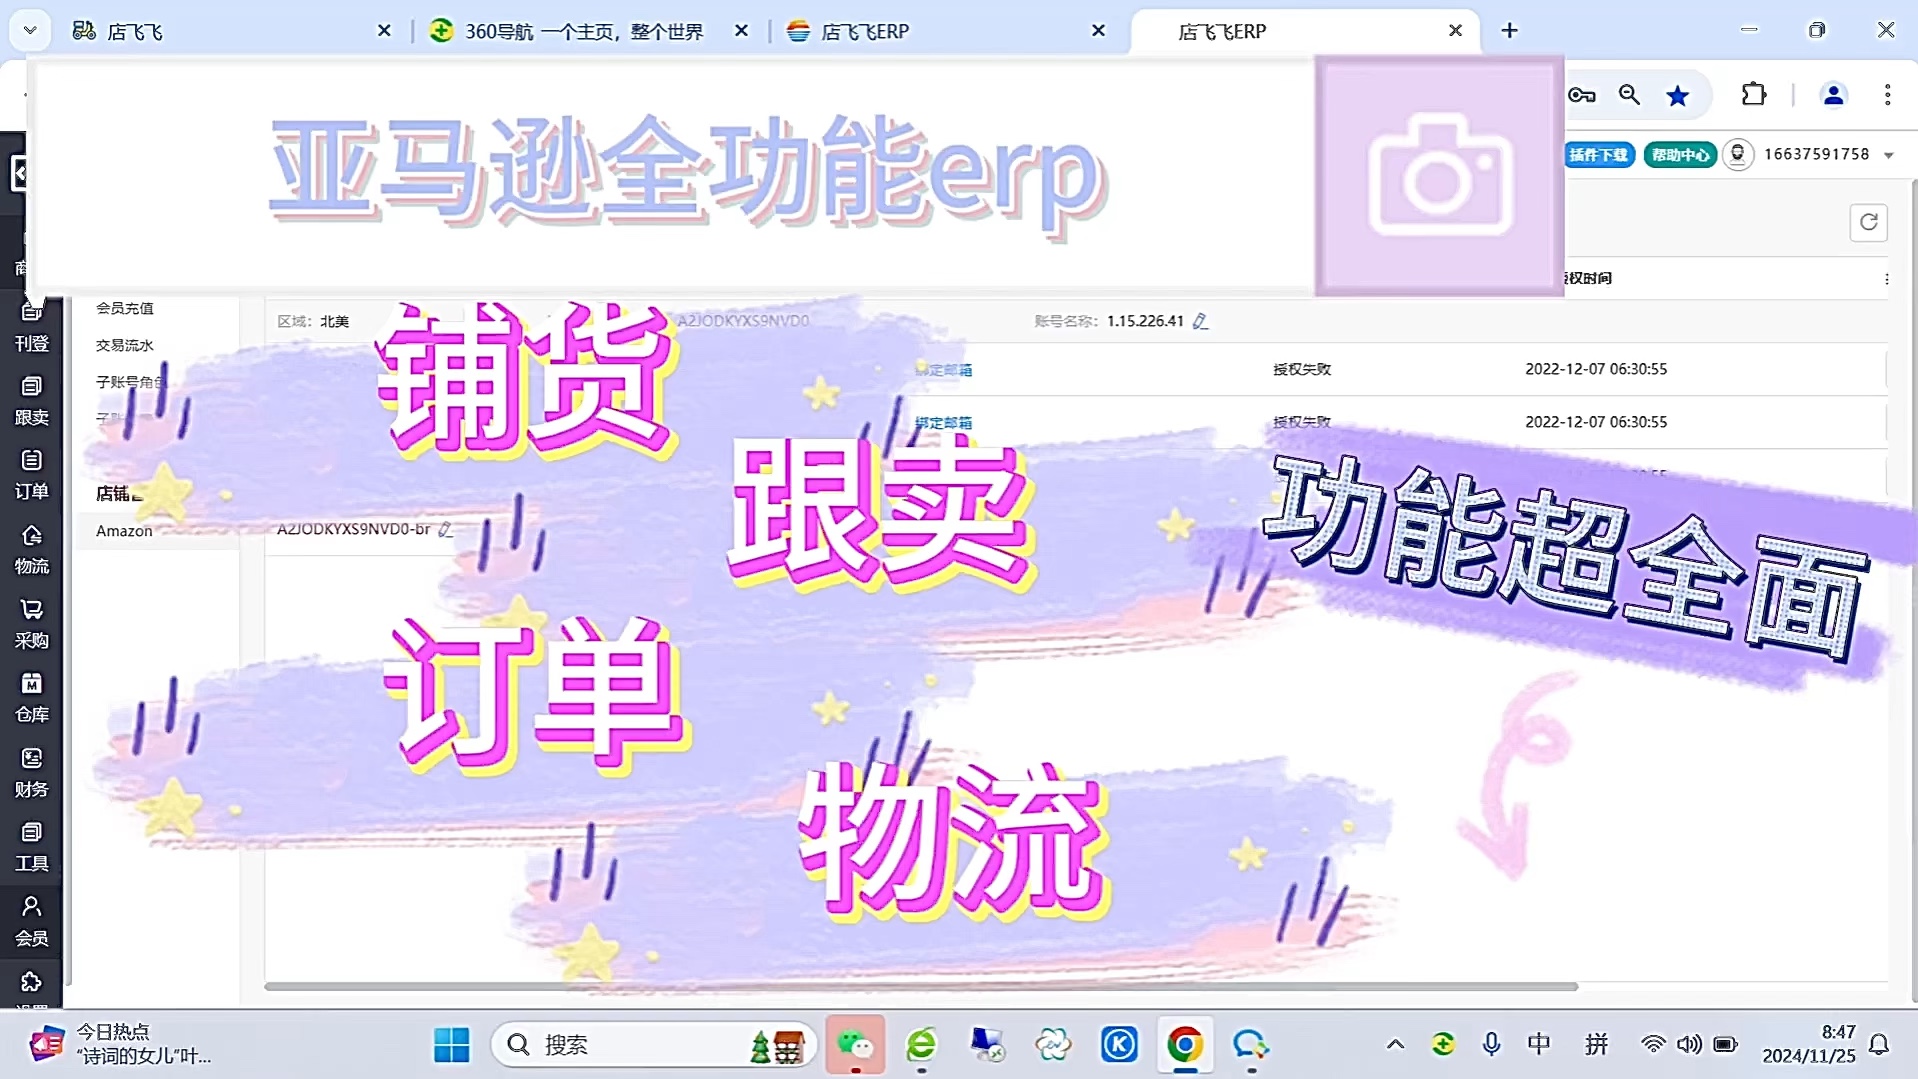Open the 采购 sidebar module
The image size is (1918, 1079).
[31, 624]
